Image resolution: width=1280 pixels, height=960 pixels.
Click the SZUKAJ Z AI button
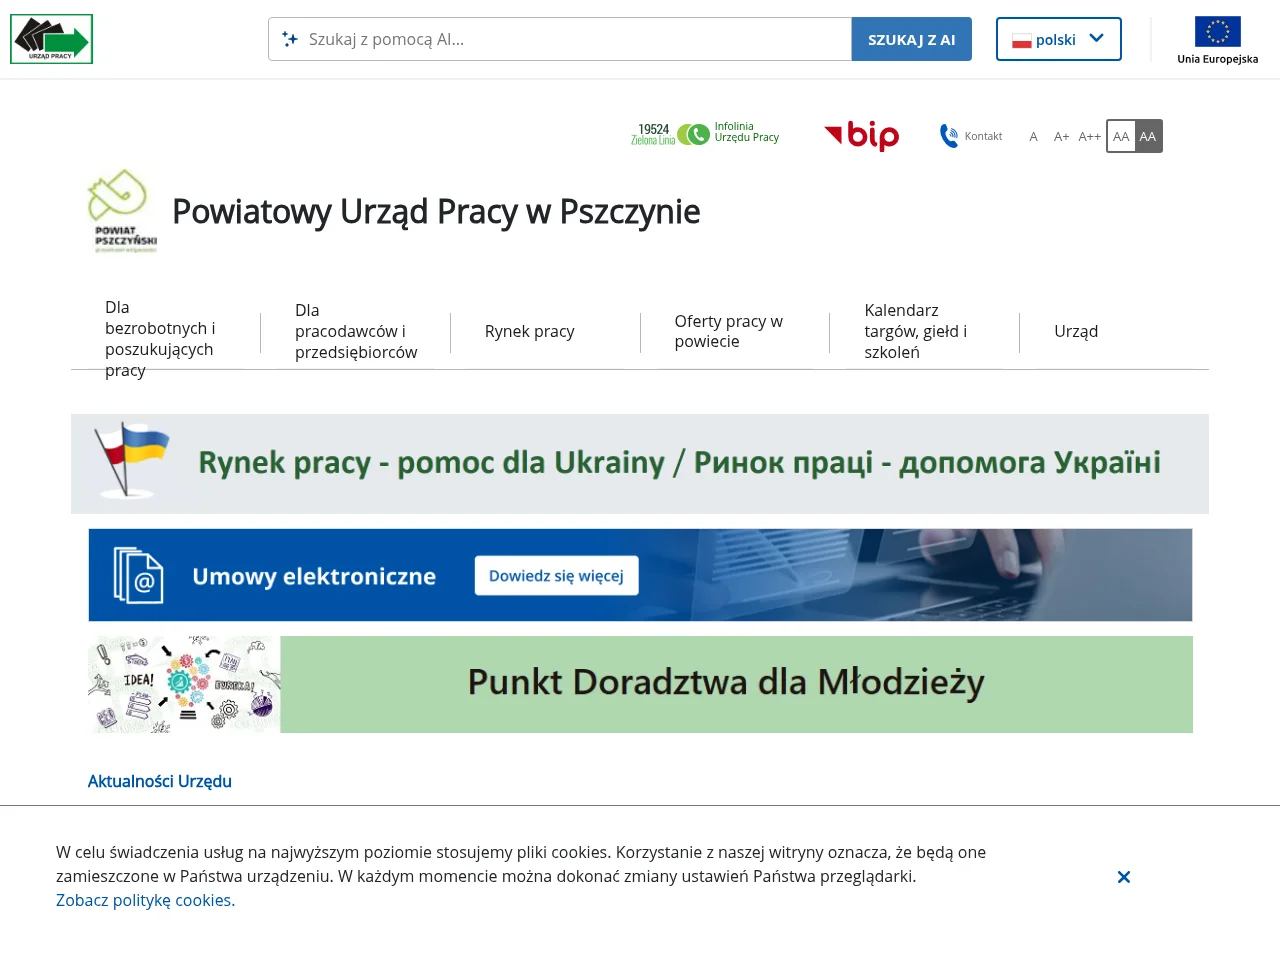[911, 39]
